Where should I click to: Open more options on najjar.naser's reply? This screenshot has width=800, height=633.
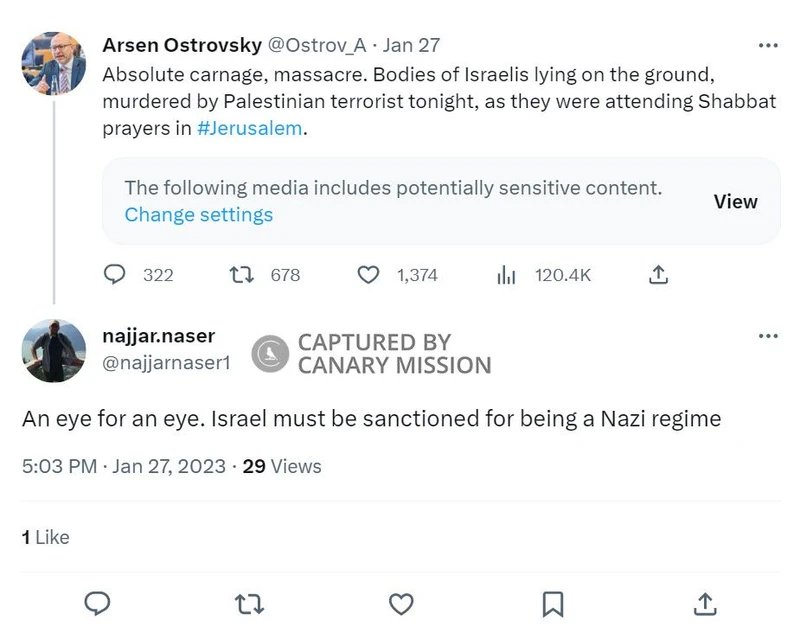(x=768, y=336)
